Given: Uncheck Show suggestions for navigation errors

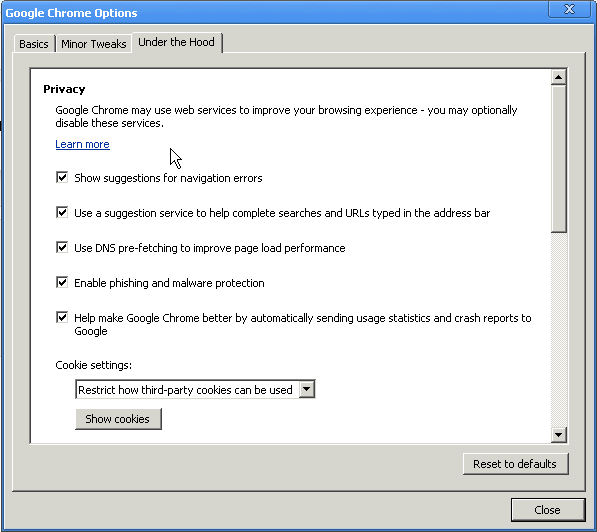Looking at the screenshot, I should [x=62, y=177].
